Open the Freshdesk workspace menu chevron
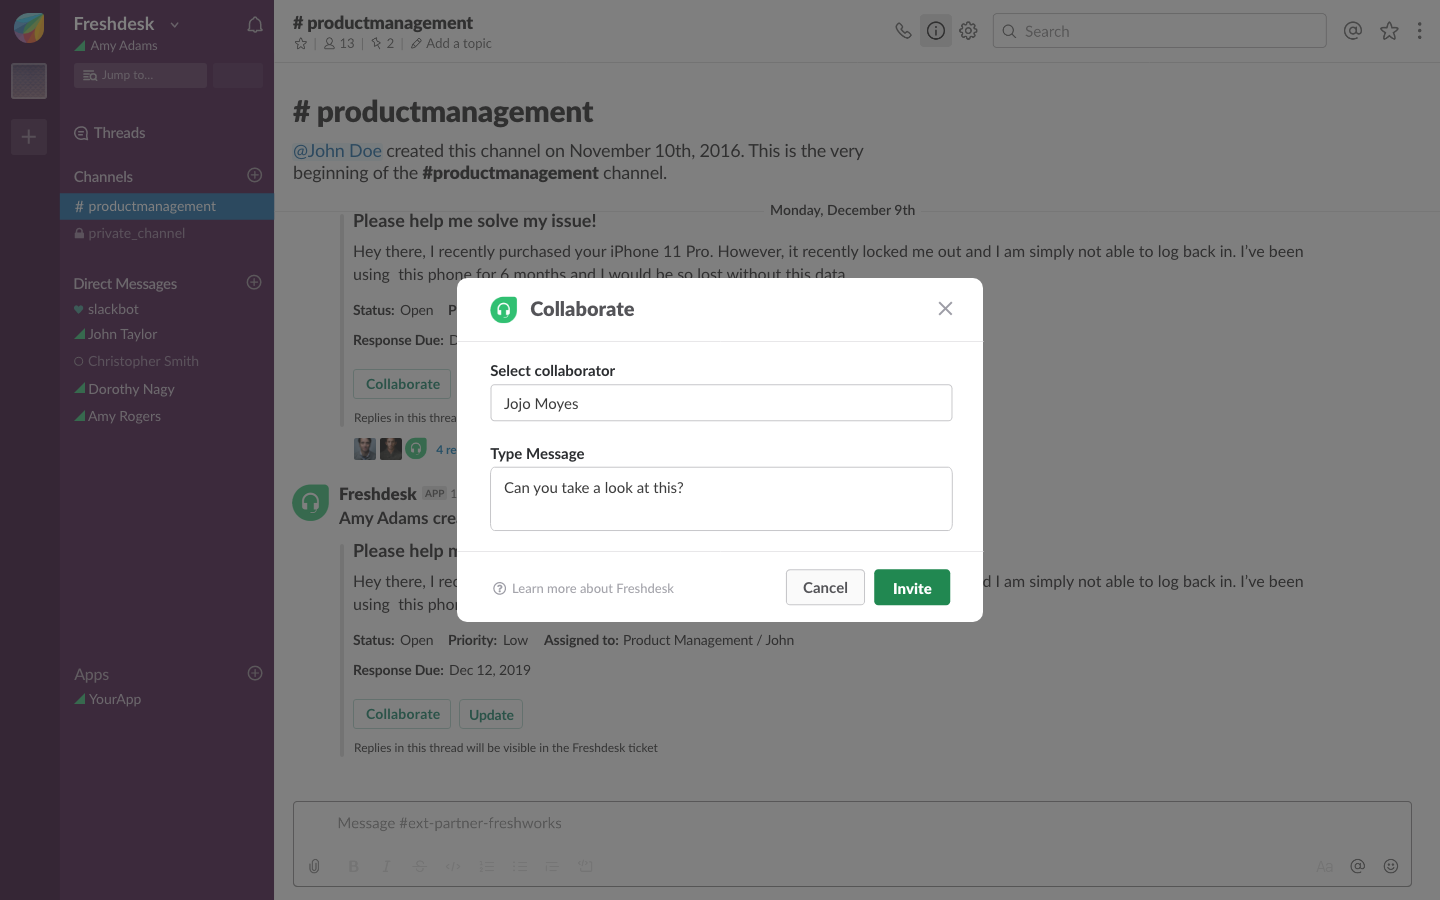The image size is (1440, 900). pos(175,24)
